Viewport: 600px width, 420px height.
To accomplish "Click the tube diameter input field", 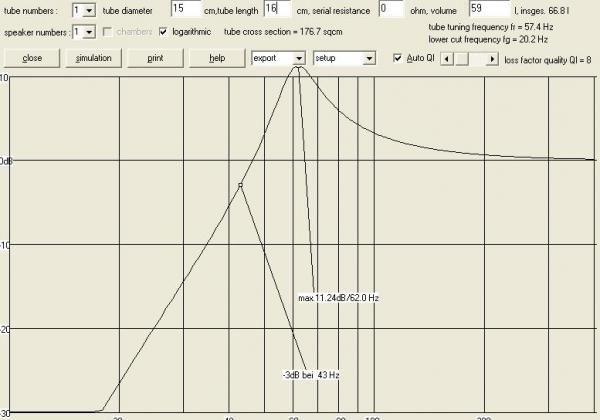I will [185, 9].
